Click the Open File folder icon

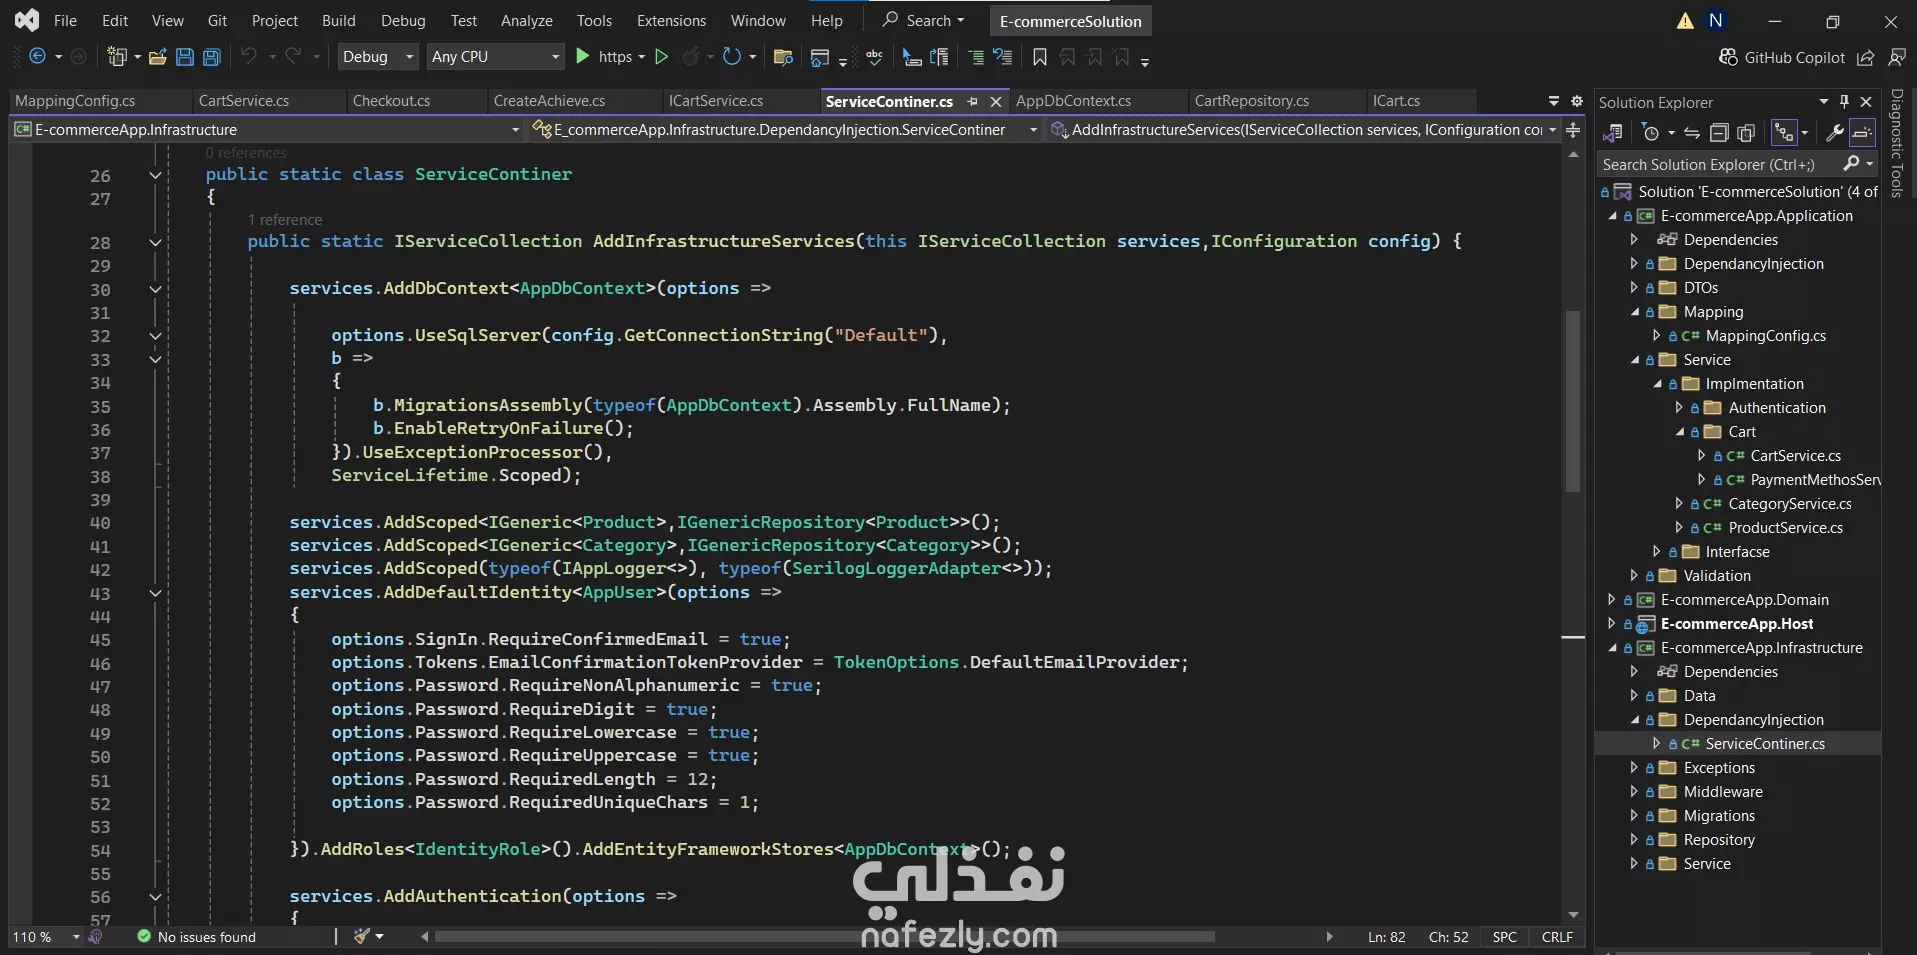pos(157,57)
